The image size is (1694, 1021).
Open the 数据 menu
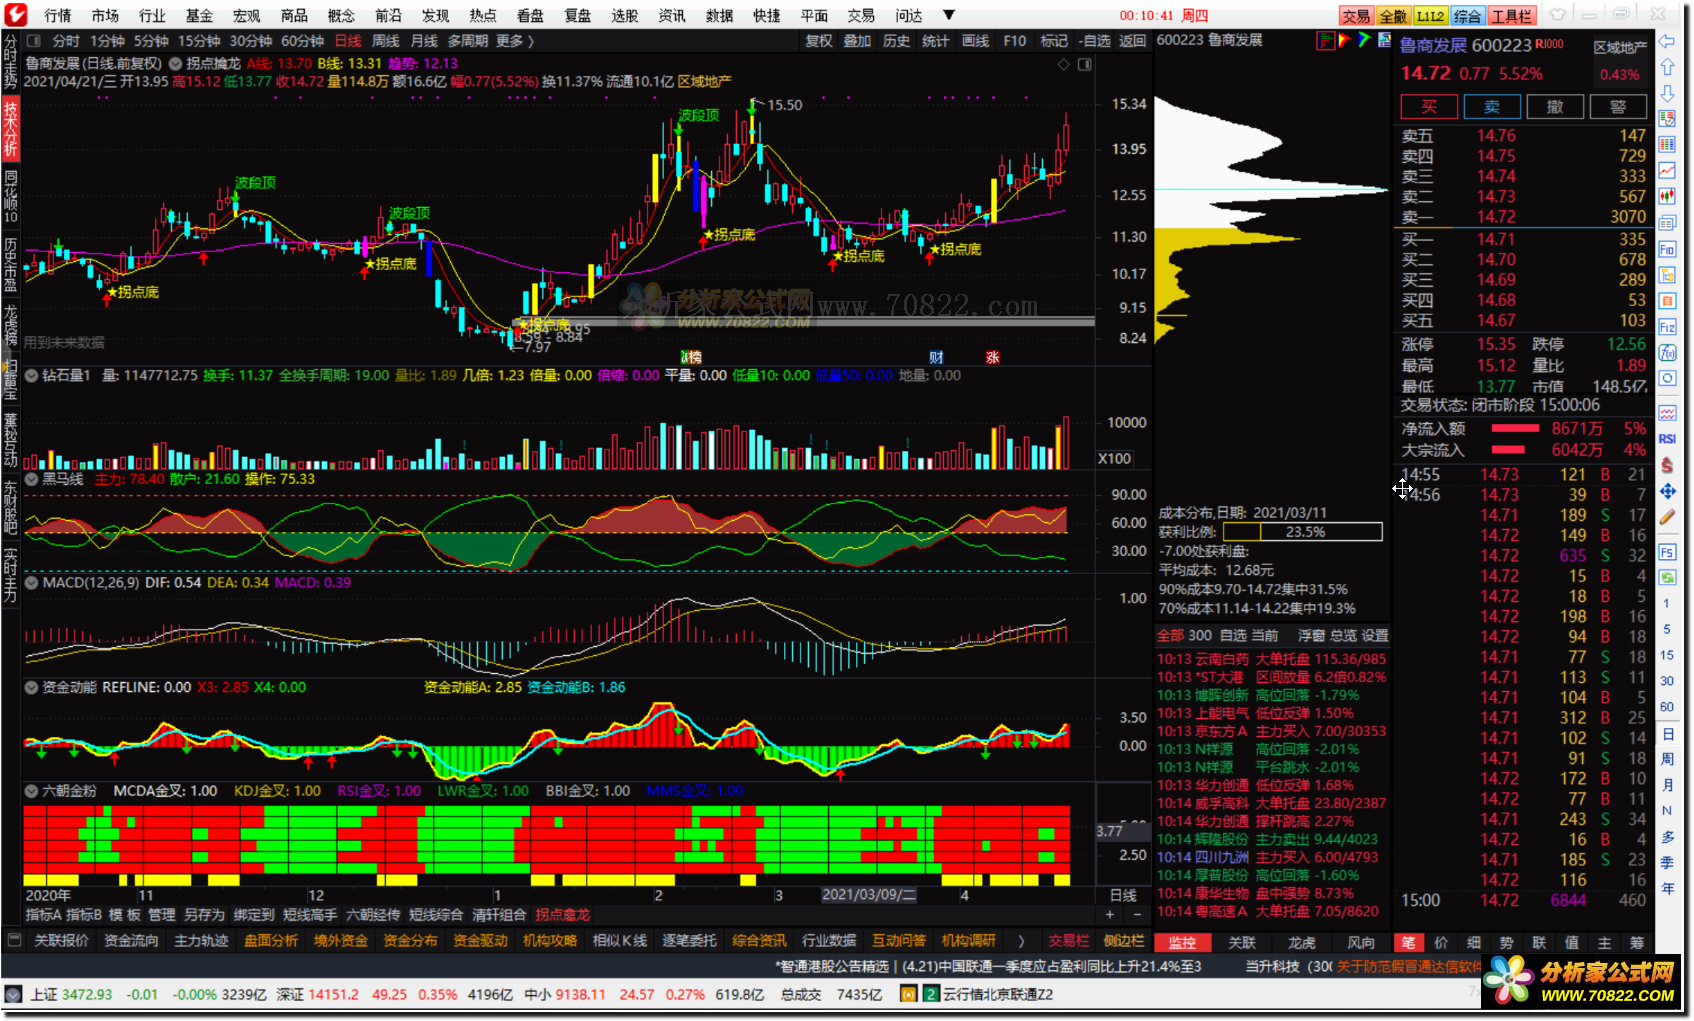pos(719,15)
